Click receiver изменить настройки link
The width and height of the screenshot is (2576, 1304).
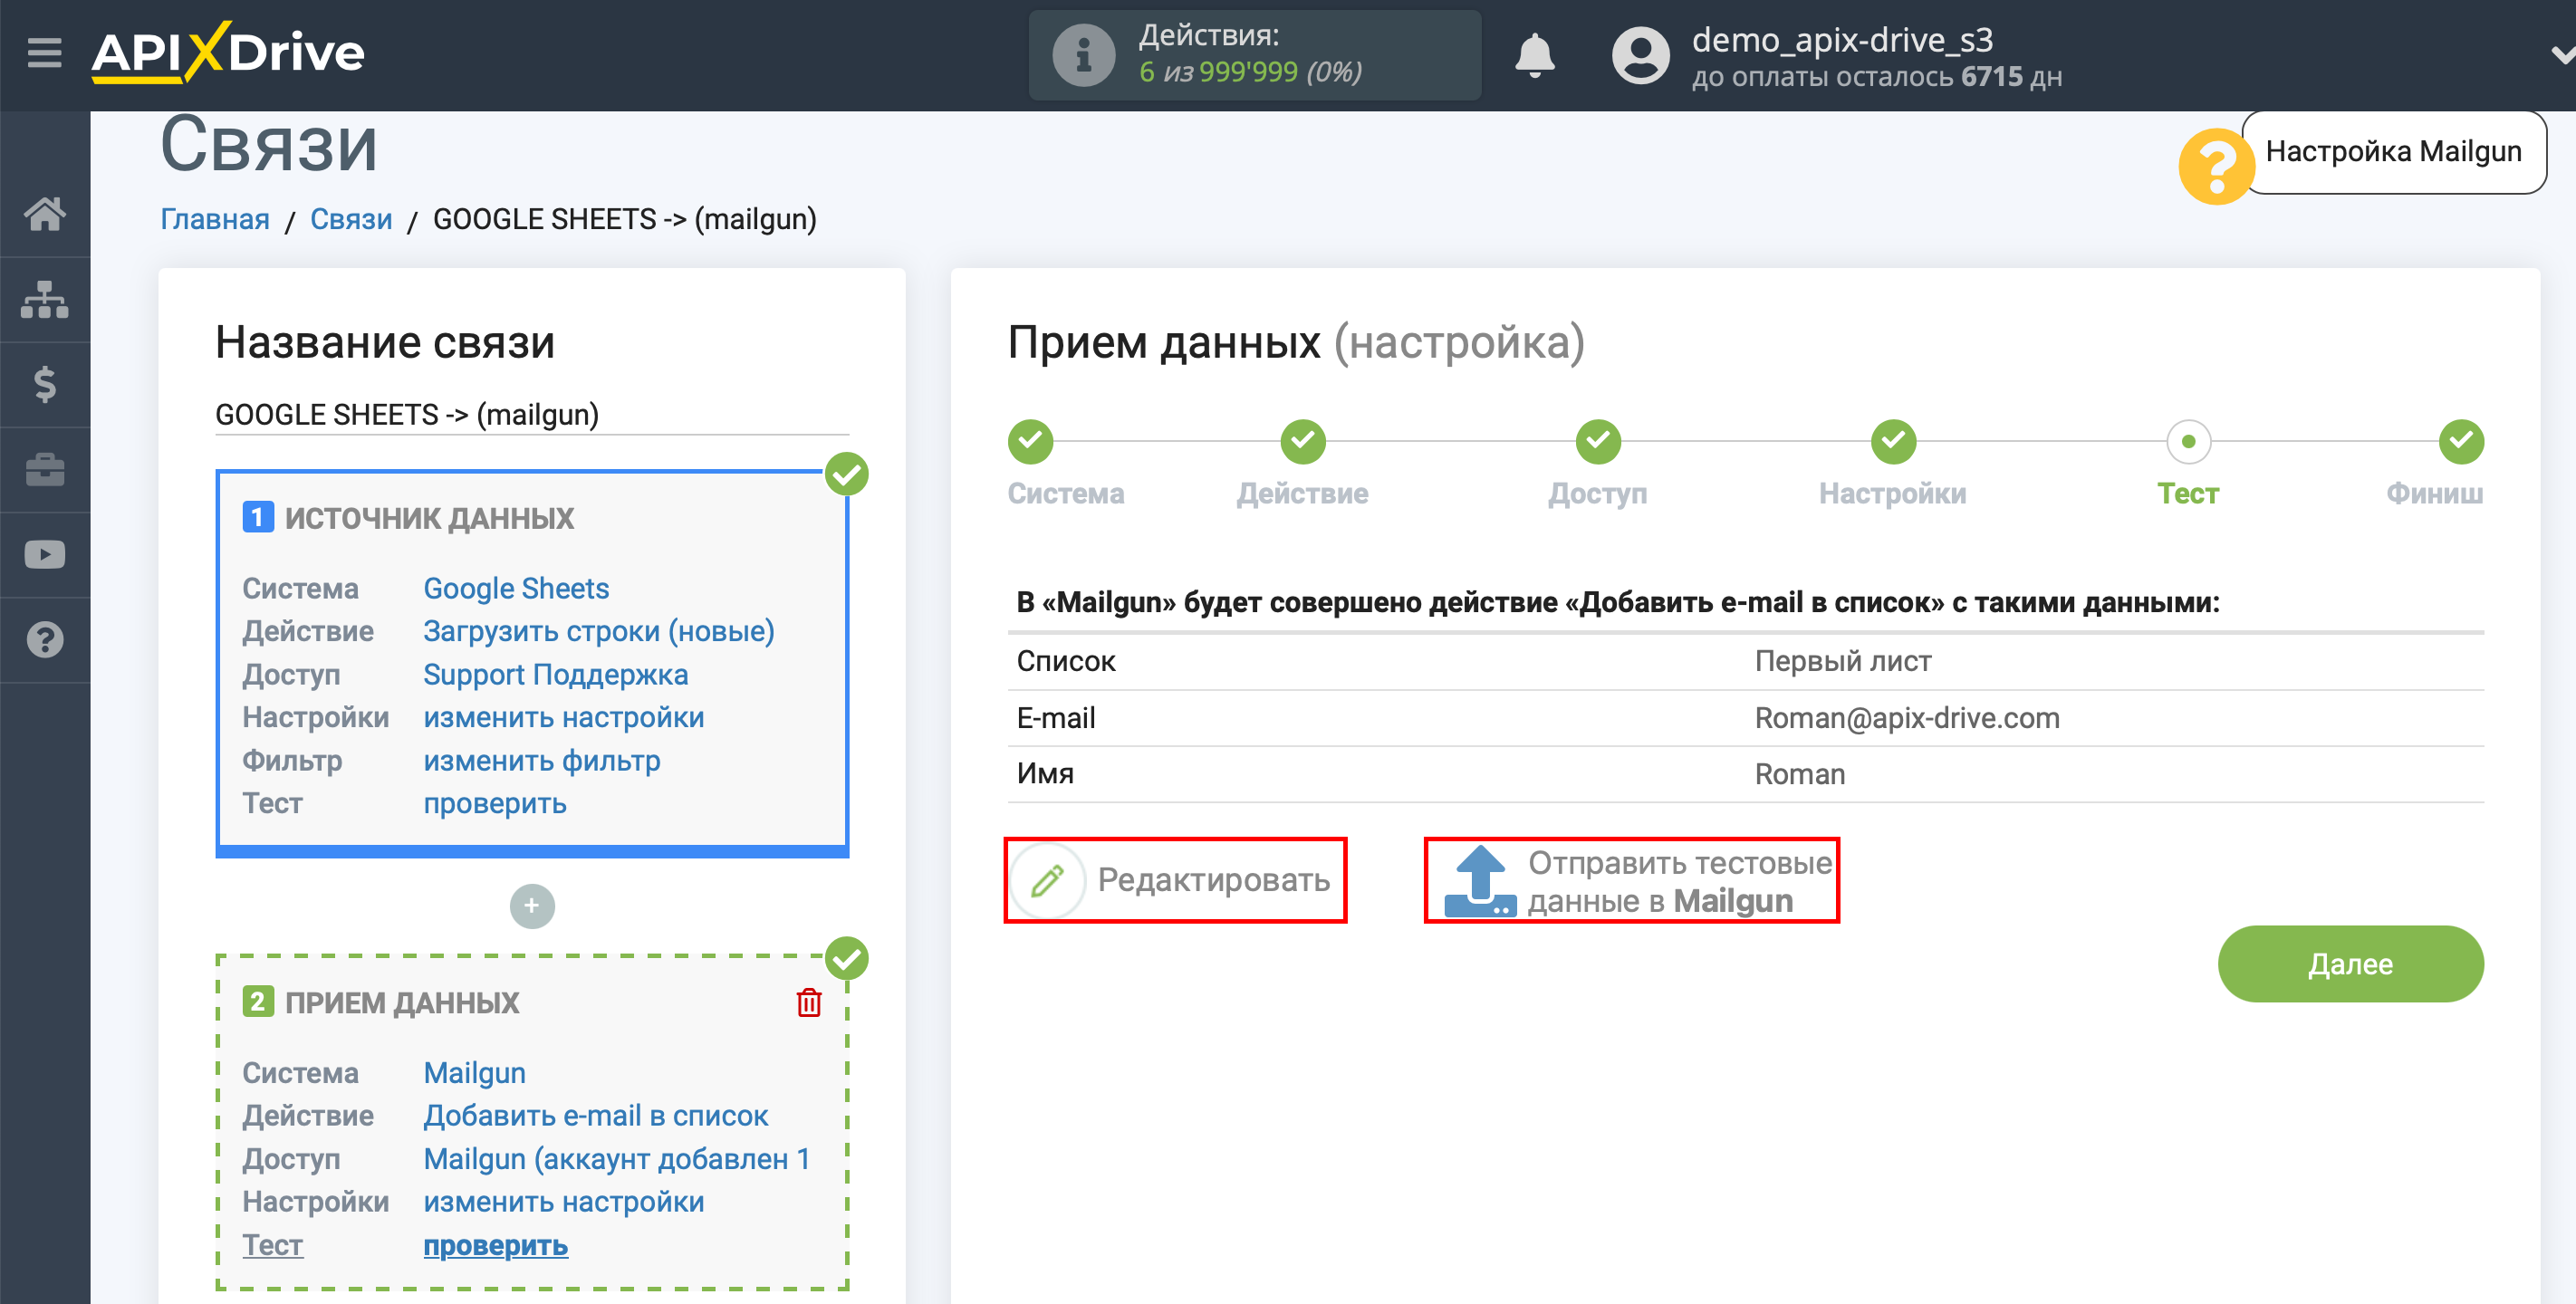(563, 1201)
